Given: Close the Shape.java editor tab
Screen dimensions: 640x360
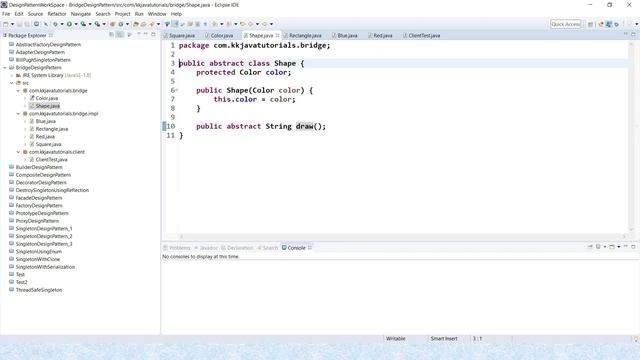Looking at the screenshot, I should click(278, 36).
